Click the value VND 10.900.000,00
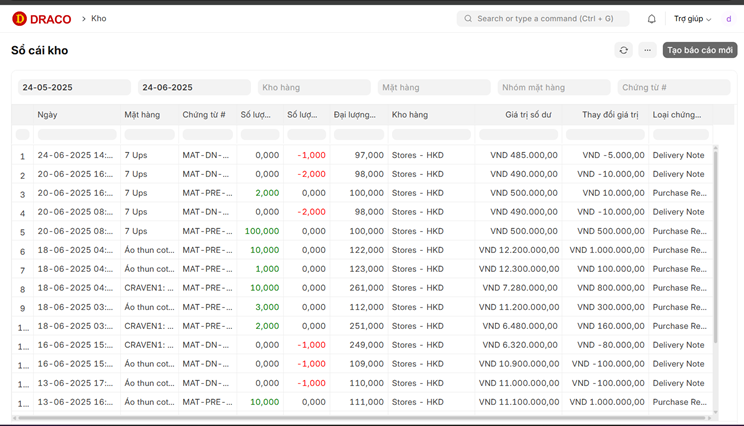This screenshot has width=744, height=426. click(x=519, y=364)
